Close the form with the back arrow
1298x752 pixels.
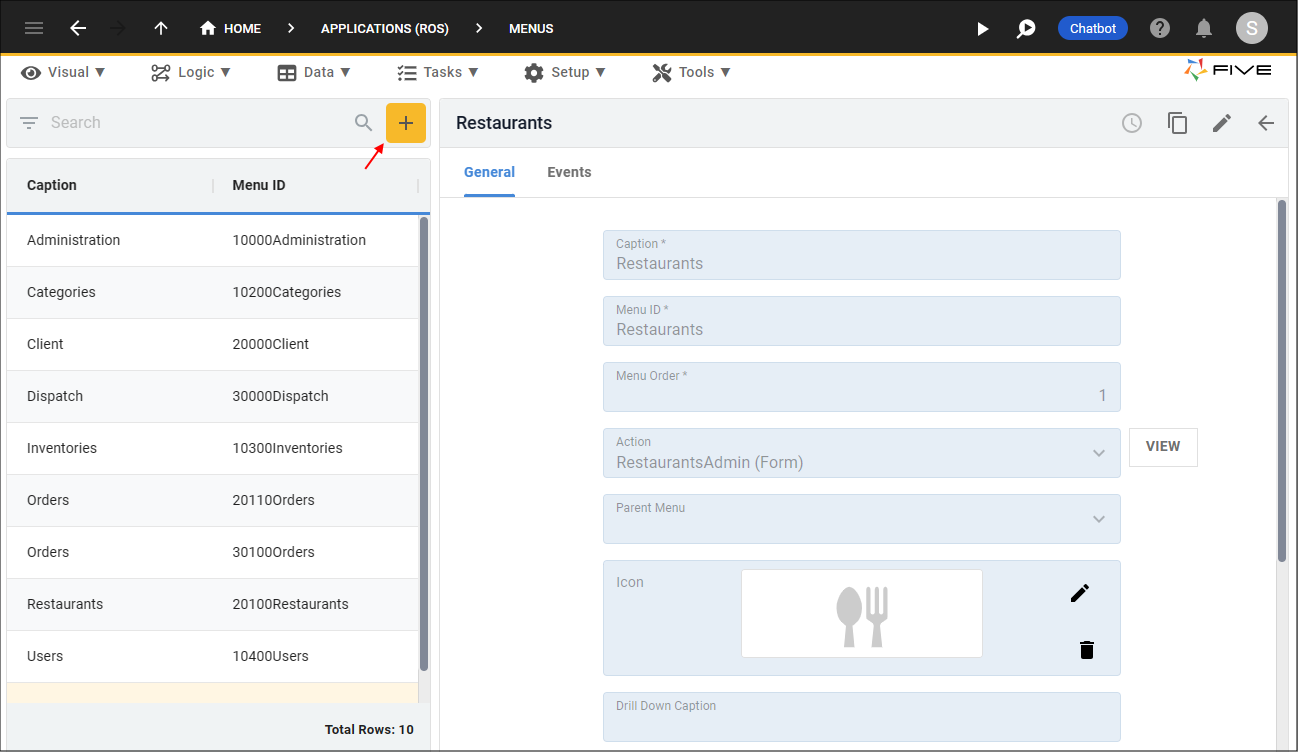pyautogui.click(x=1266, y=123)
